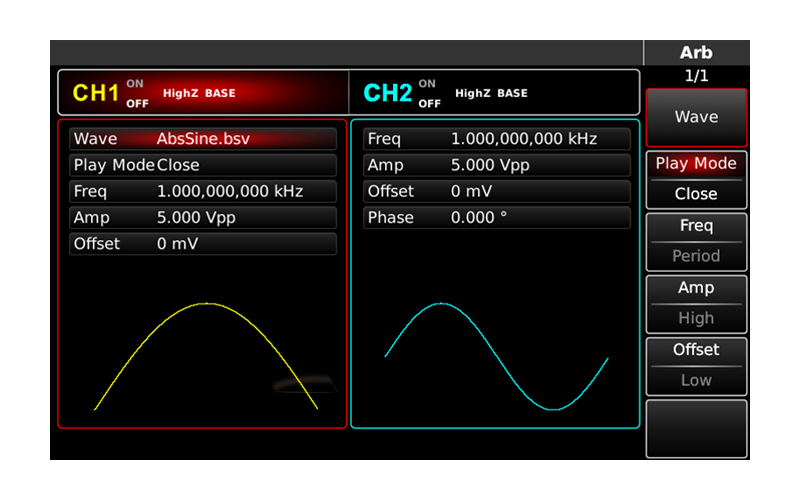Screen dimensions: 800x500
Task: Switch Freq/Period softkey
Action: coord(696,242)
